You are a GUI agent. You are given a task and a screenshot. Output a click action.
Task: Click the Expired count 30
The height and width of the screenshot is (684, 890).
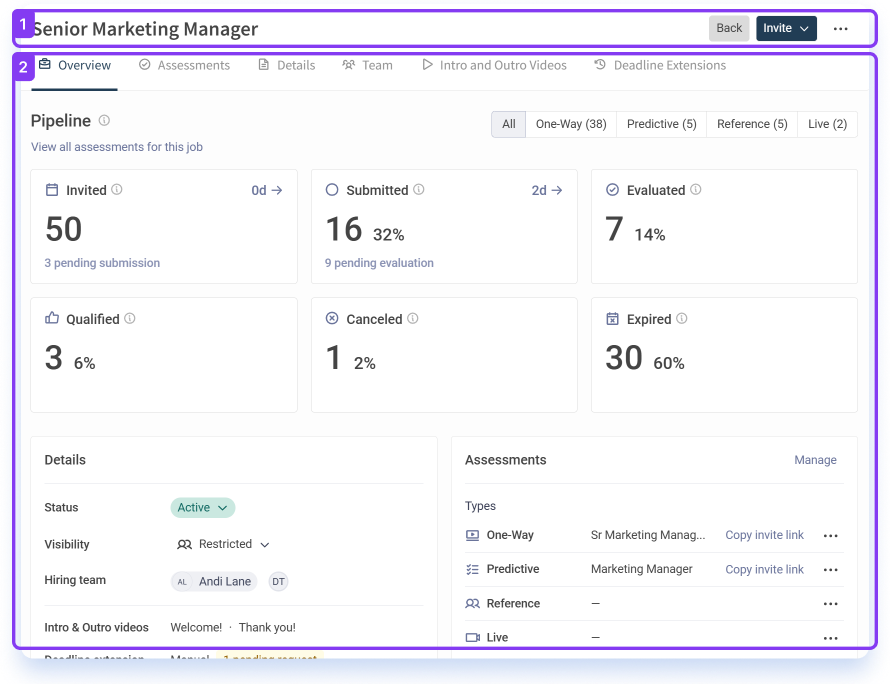624,358
